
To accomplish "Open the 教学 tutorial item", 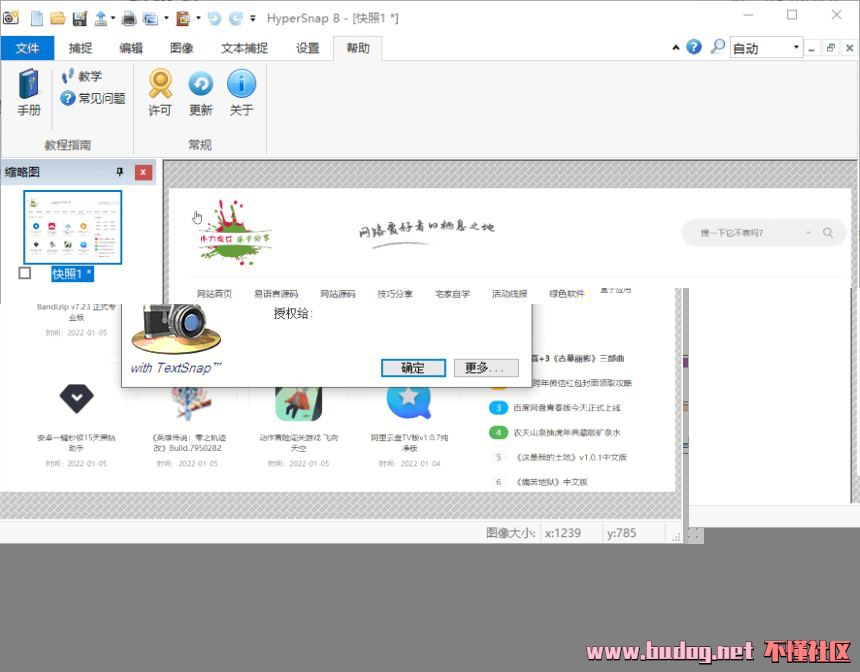I will [x=82, y=76].
